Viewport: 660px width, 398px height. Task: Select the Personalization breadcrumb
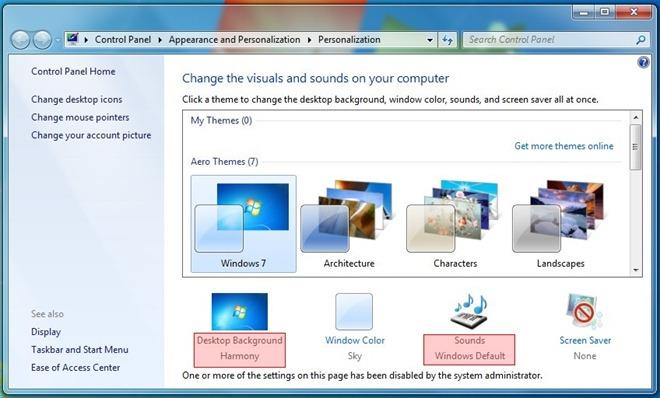pyautogui.click(x=349, y=40)
